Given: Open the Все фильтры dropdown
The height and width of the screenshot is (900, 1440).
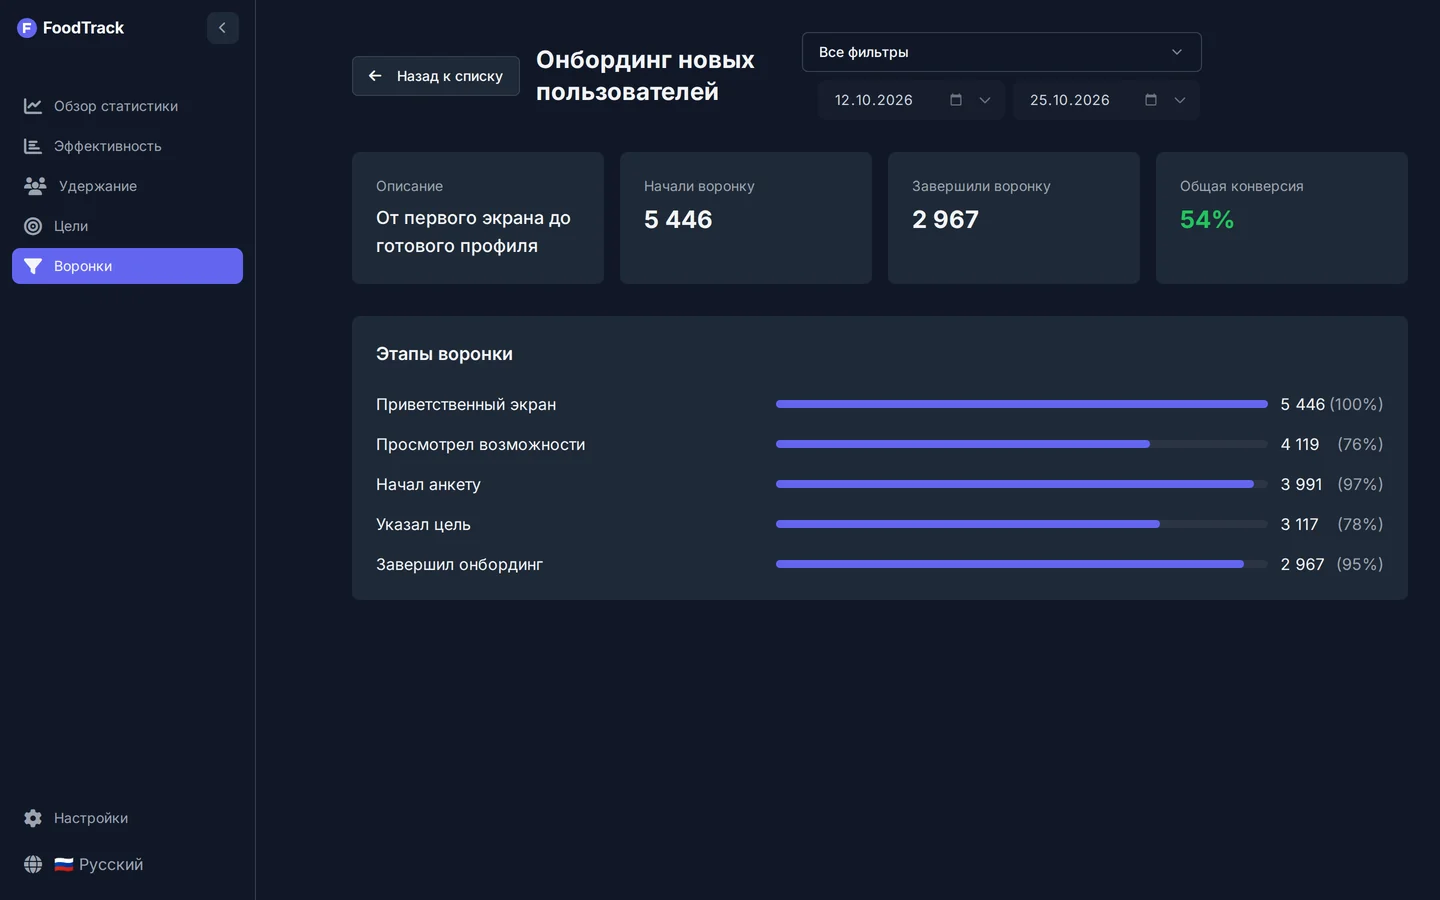Looking at the screenshot, I should coord(1001,52).
